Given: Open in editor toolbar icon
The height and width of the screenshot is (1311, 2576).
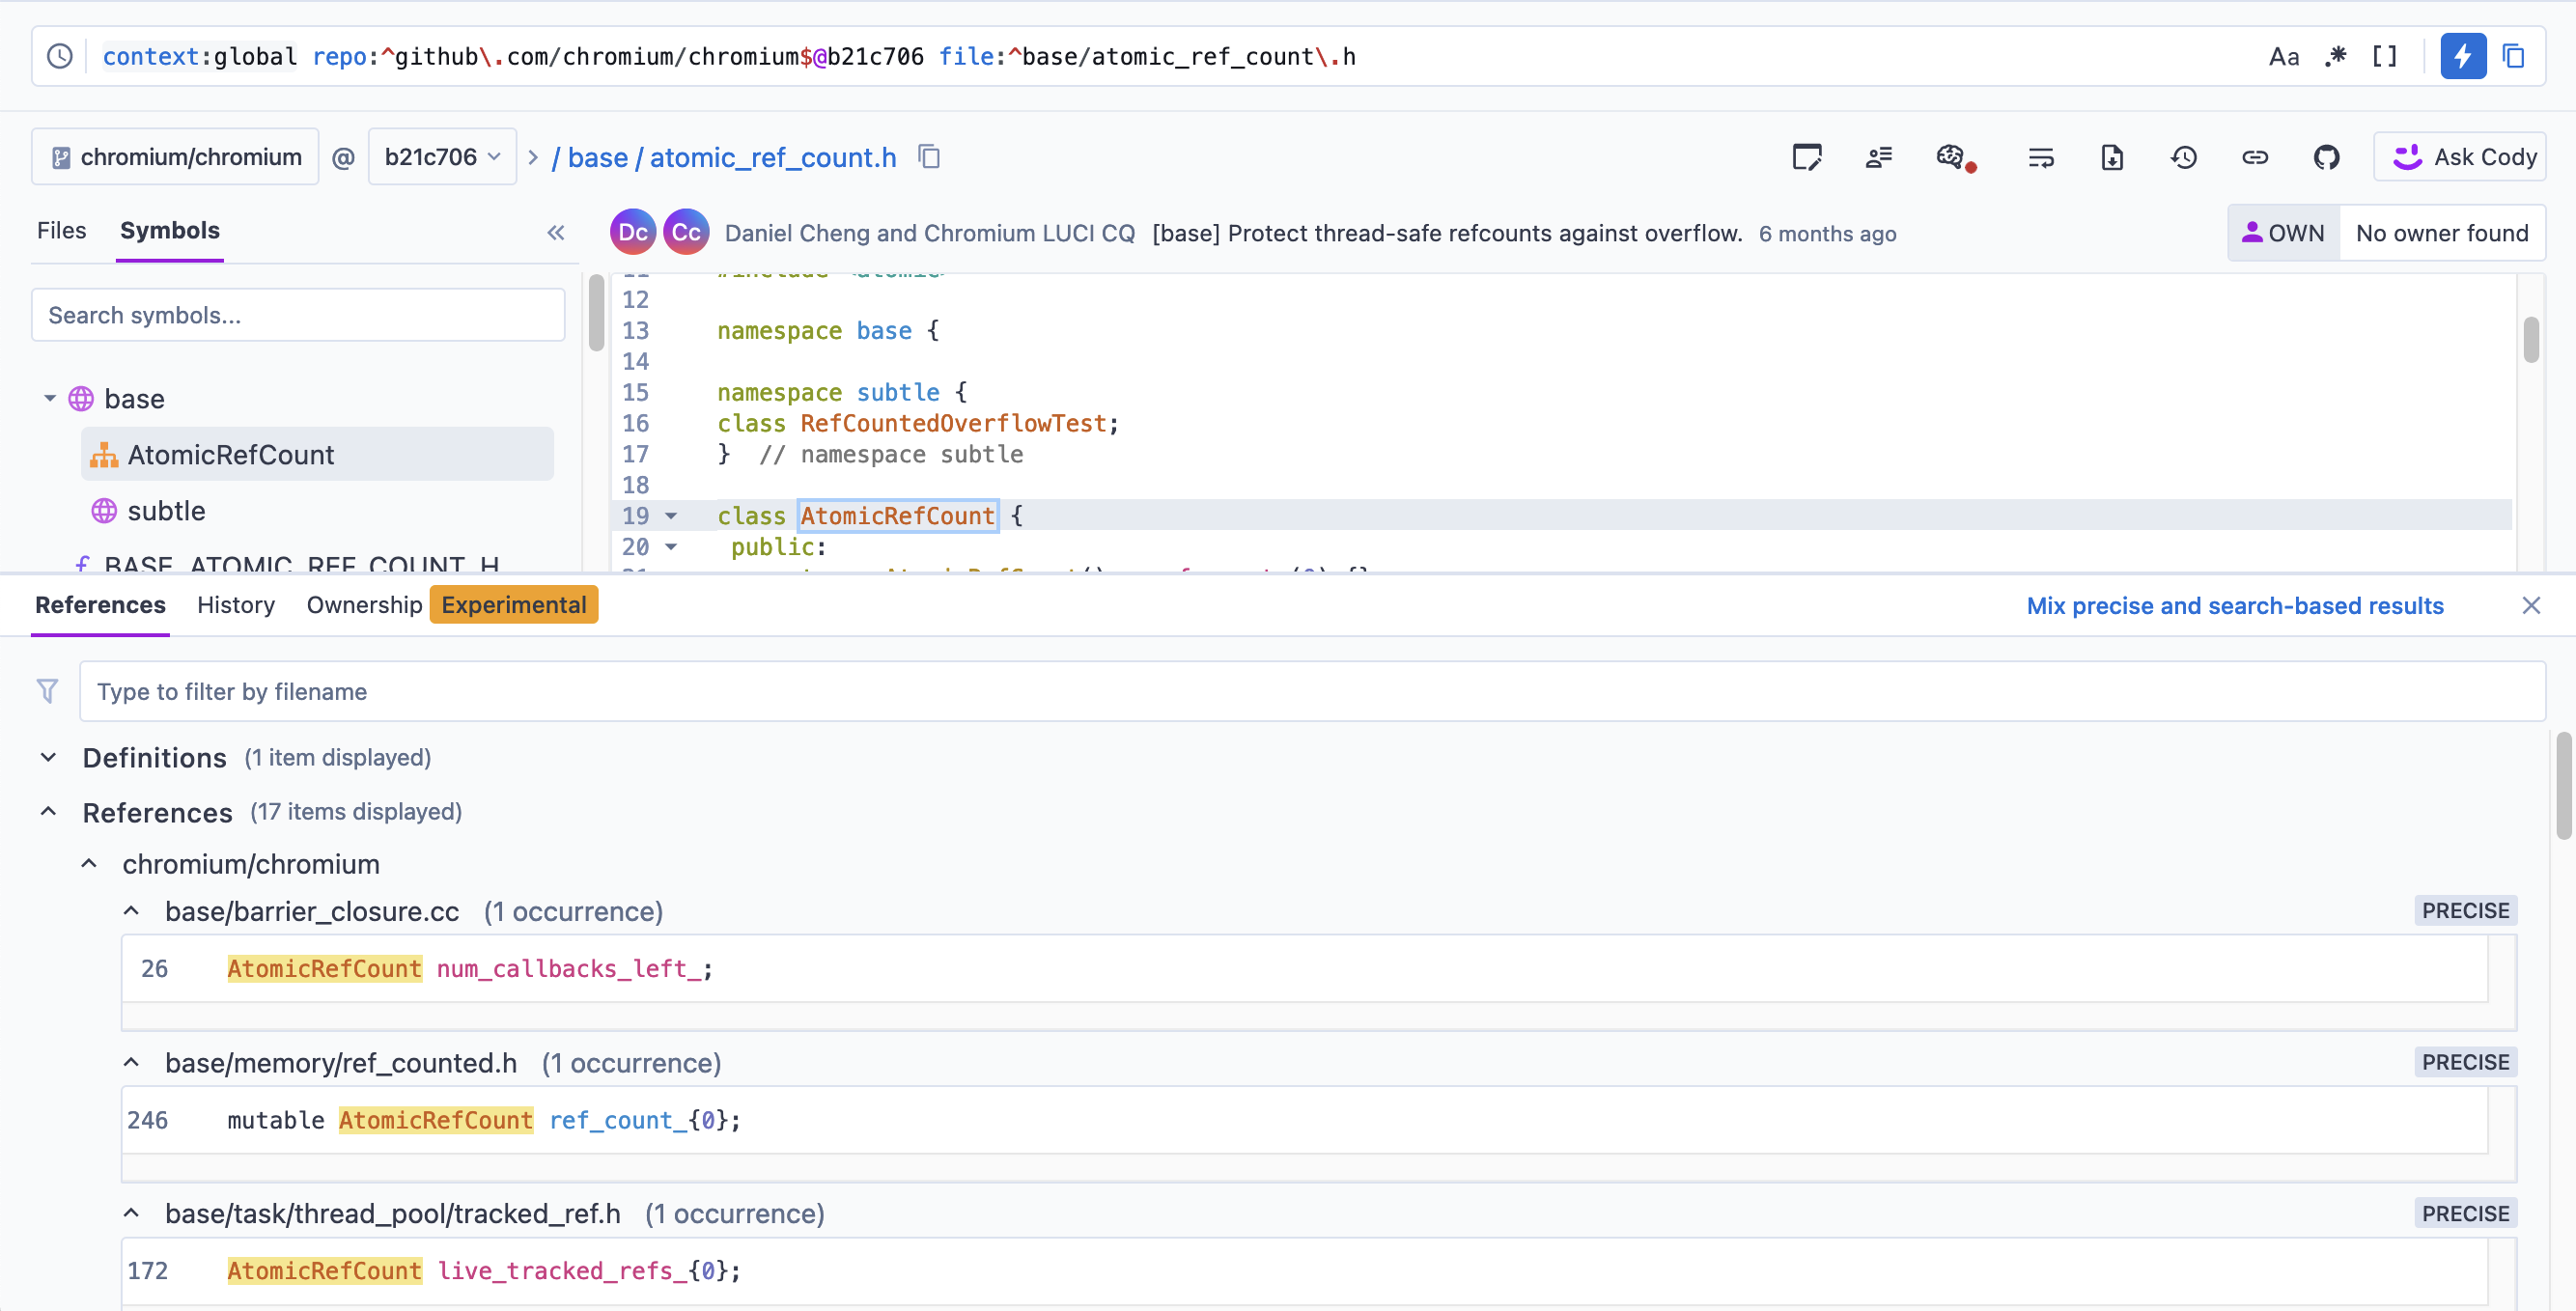Looking at the screenshot, I should (1806, 157).
